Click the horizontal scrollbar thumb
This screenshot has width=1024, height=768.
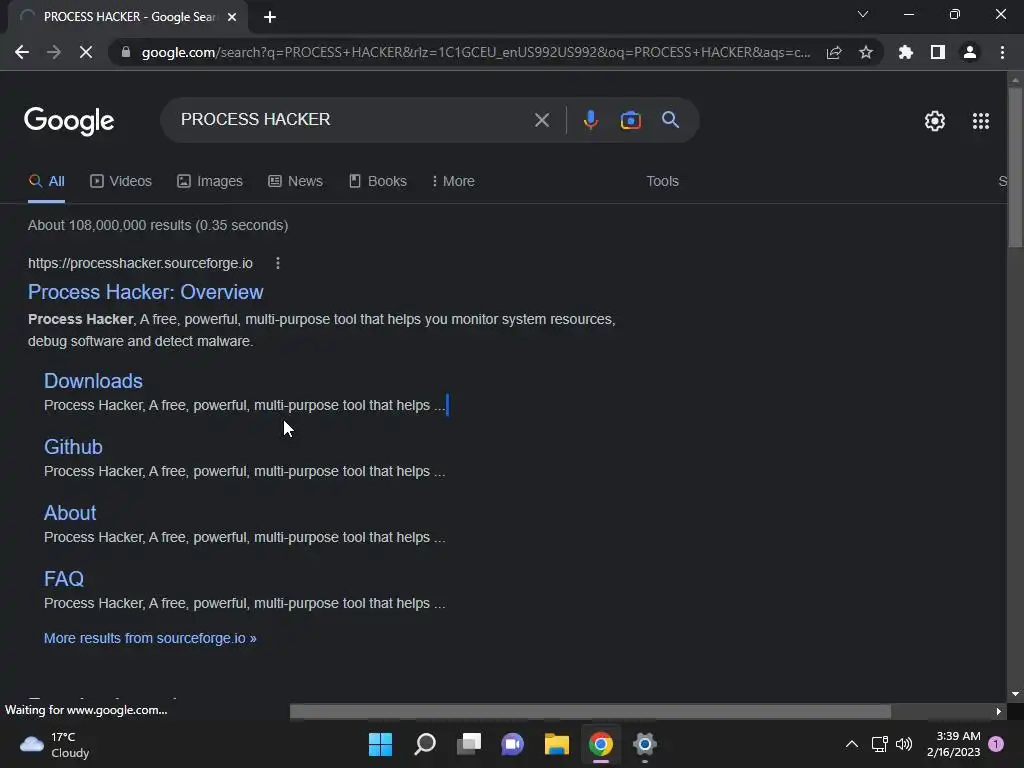(590, 711)
